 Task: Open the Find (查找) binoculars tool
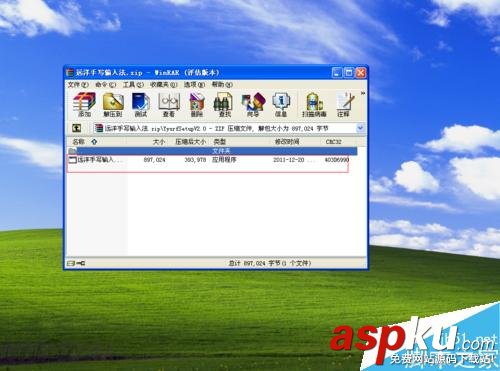pyautogui.click(x=224, y=104)
